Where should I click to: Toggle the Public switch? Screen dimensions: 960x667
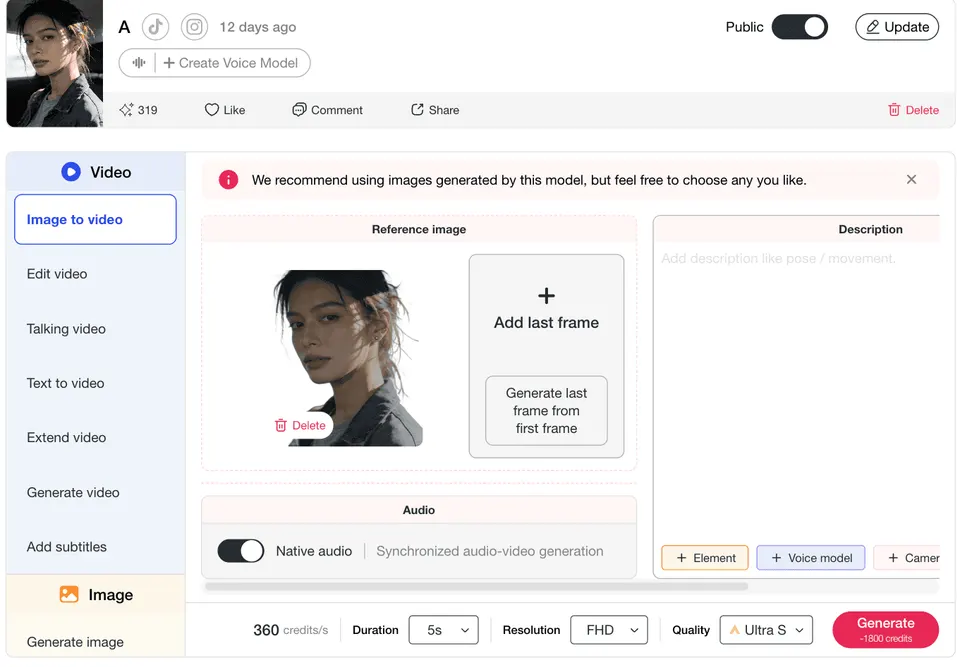click(x=800, y=27)
